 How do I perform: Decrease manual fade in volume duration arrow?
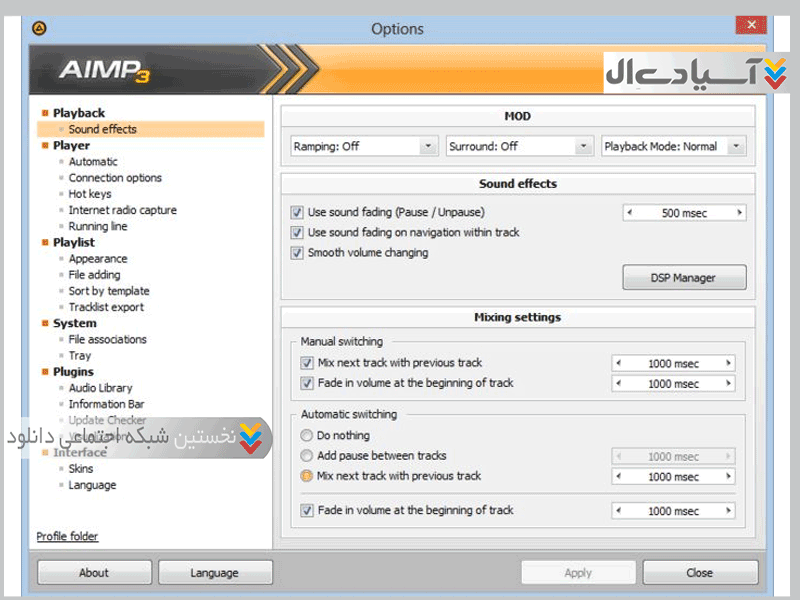(618, 384)
